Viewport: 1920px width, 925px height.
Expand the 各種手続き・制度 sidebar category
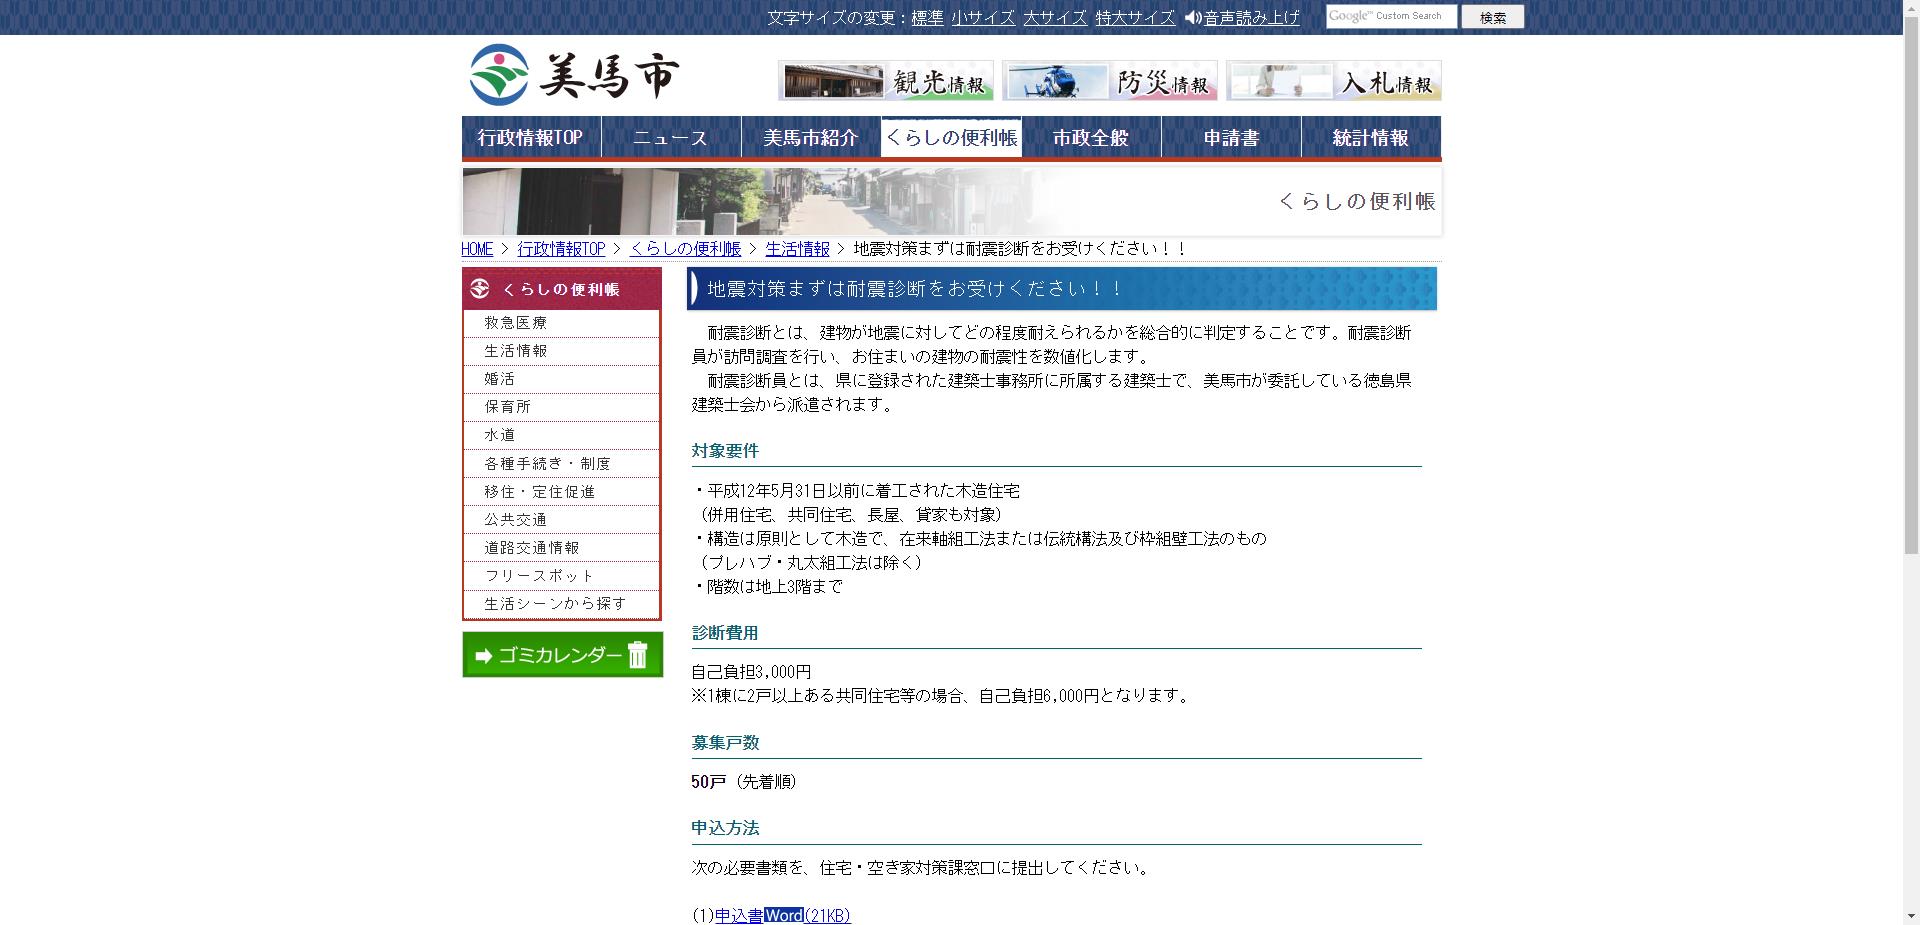click(549, 463)
